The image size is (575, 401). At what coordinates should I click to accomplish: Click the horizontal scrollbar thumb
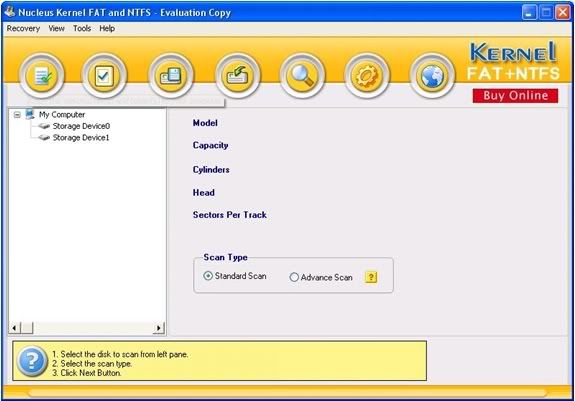click(x=26, y=328)
